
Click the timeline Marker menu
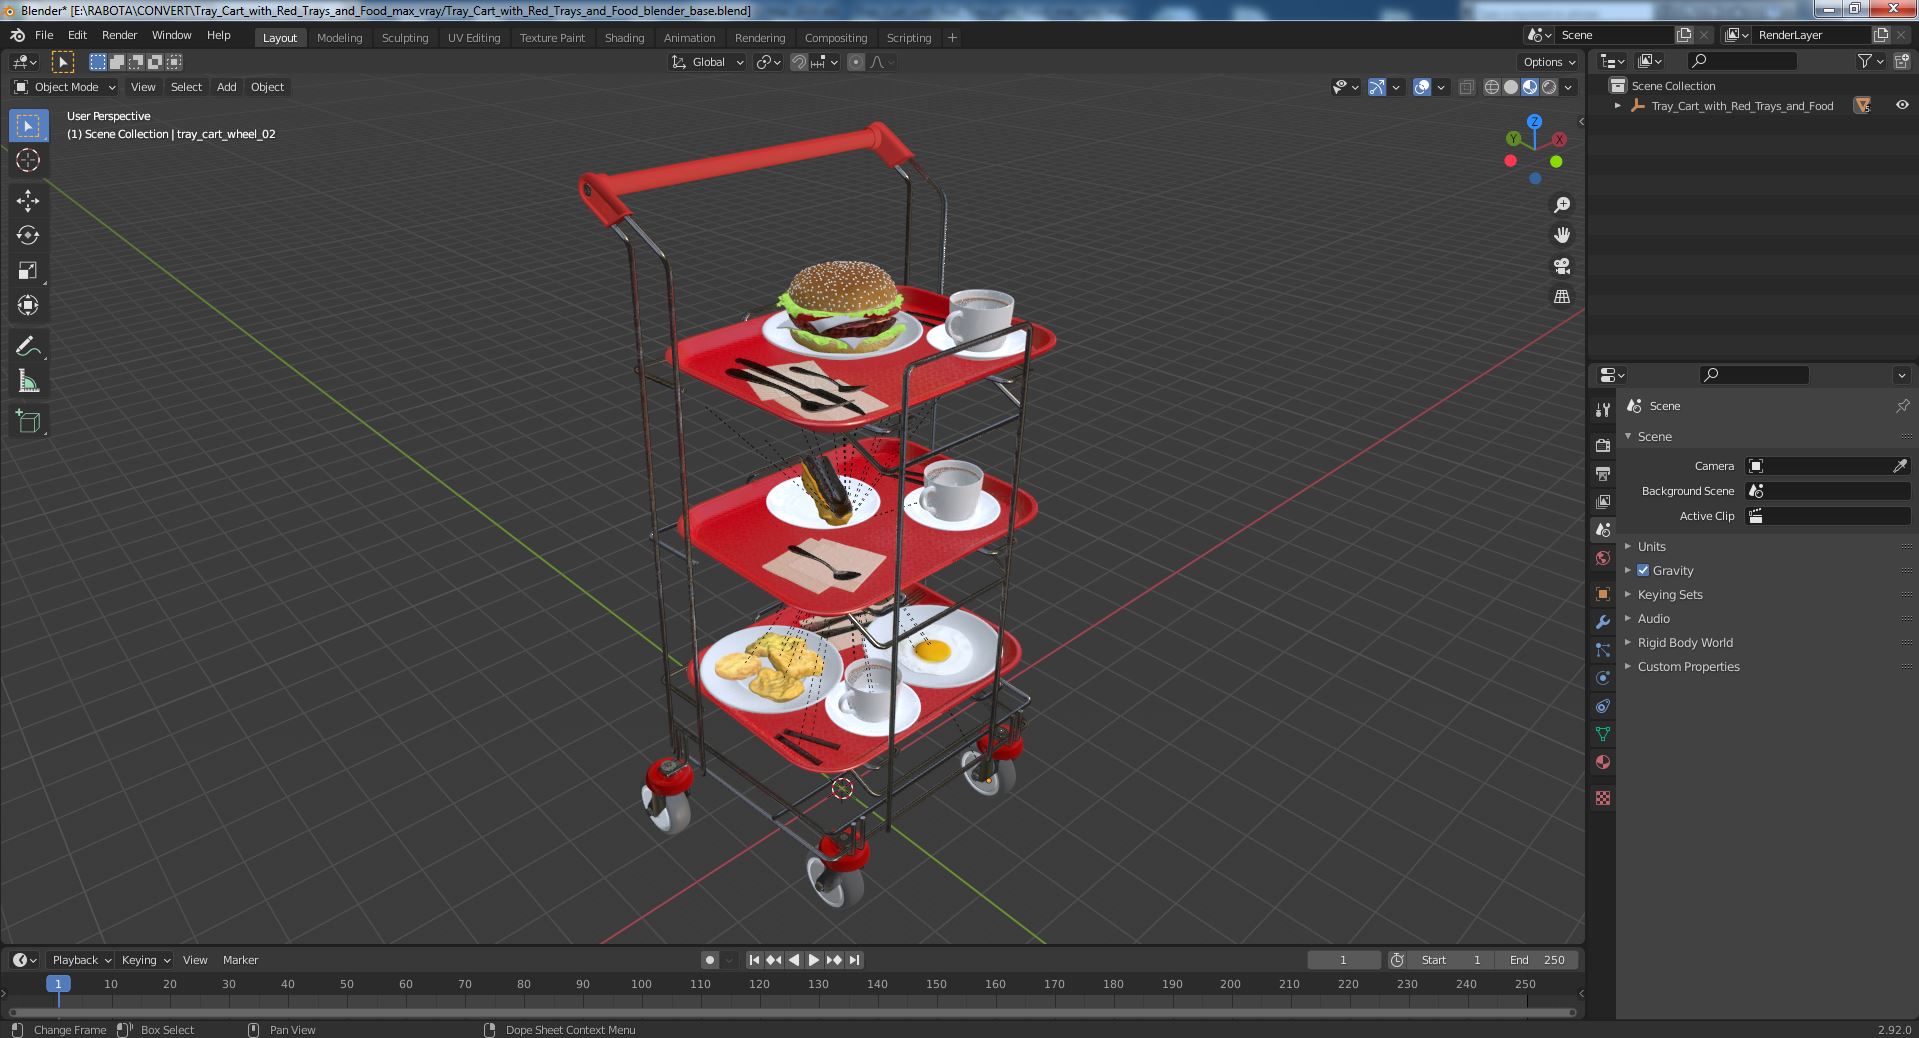click(240, 960)
